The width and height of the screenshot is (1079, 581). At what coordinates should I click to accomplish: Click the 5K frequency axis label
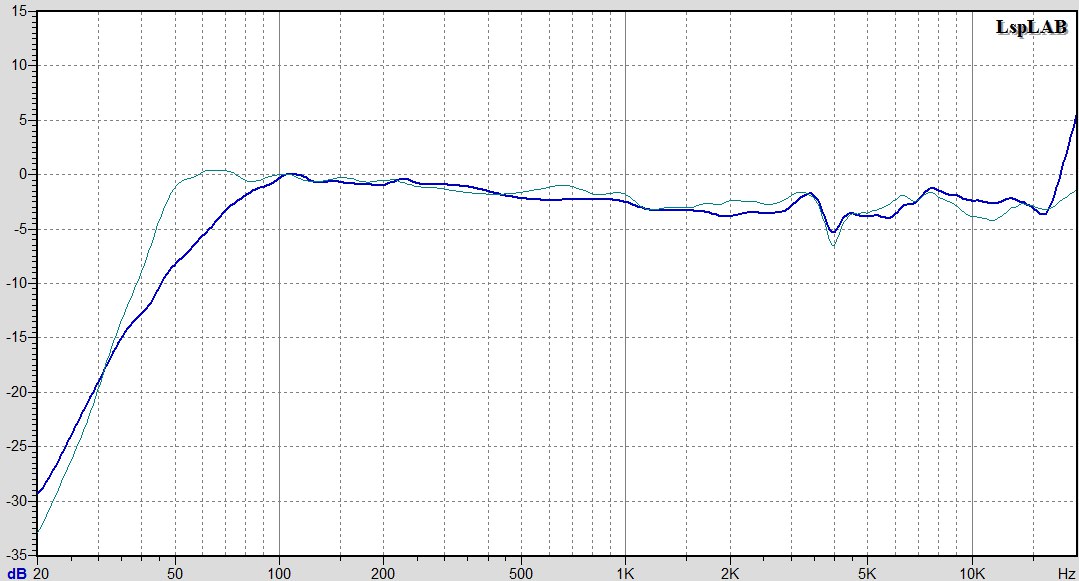tap(867, 573)
